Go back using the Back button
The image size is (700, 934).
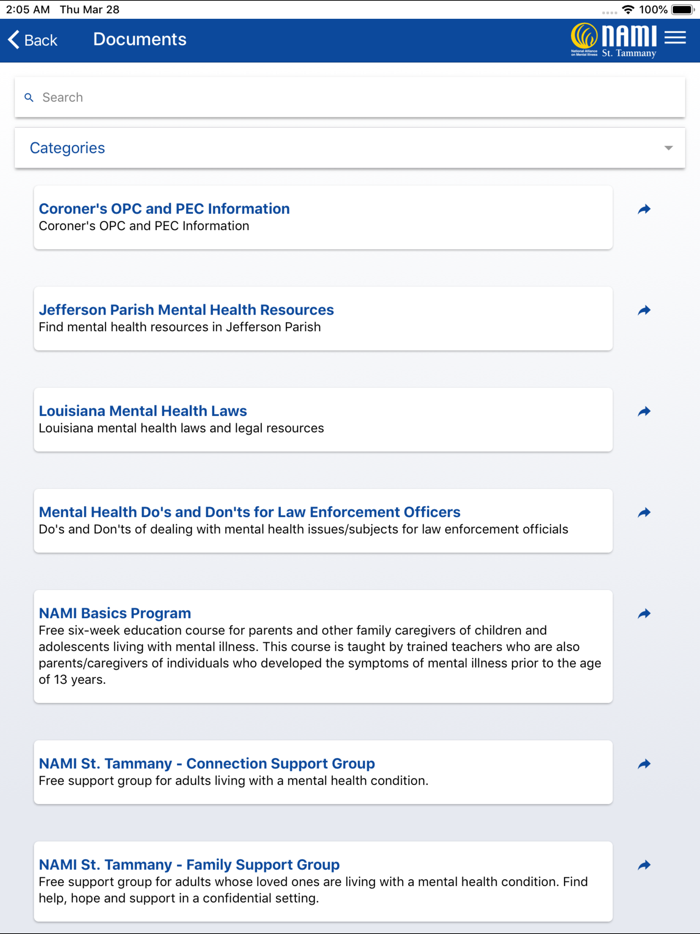pyautogui.click(x=33, y=40)
